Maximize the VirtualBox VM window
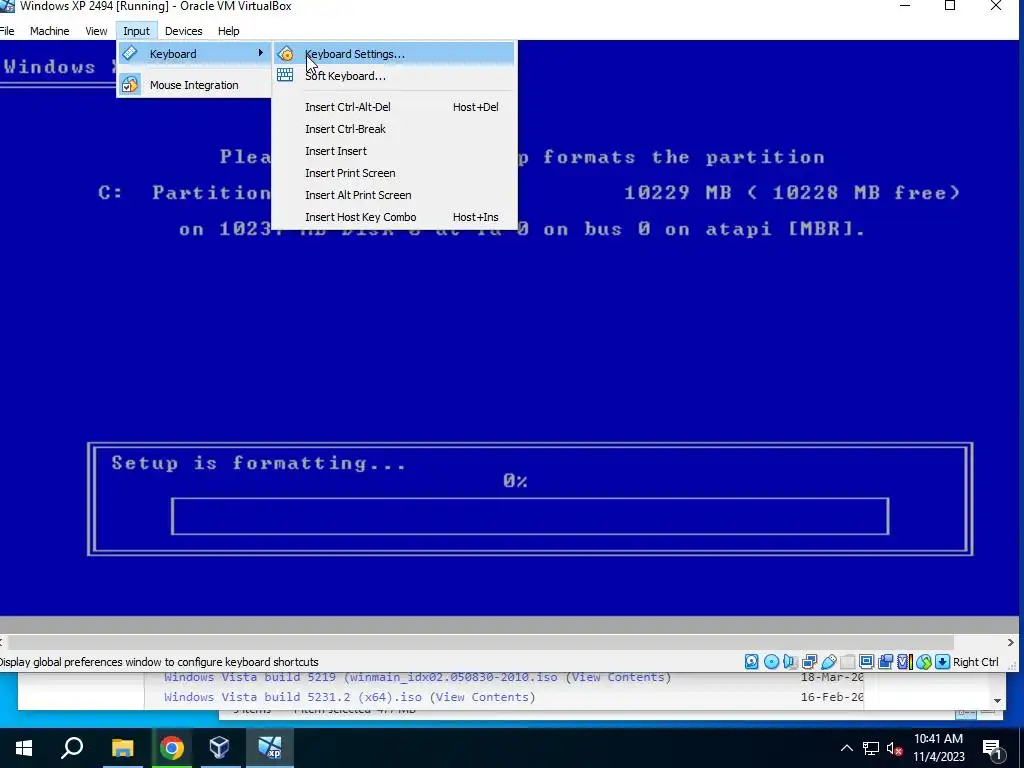 pyautogui.click(x=950, y=6)
